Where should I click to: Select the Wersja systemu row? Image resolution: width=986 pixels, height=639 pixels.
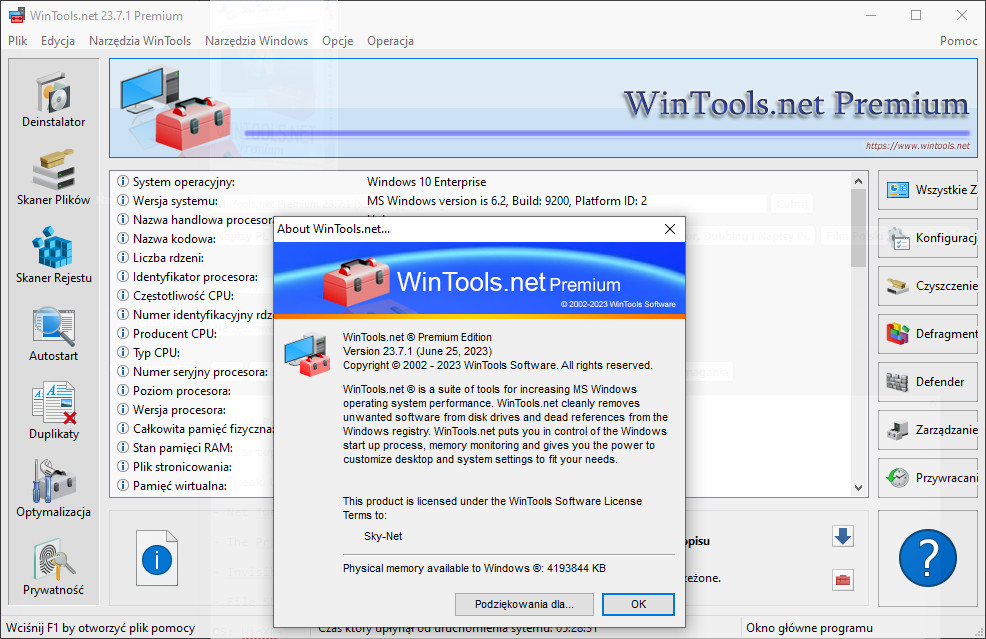click(481, 201)
